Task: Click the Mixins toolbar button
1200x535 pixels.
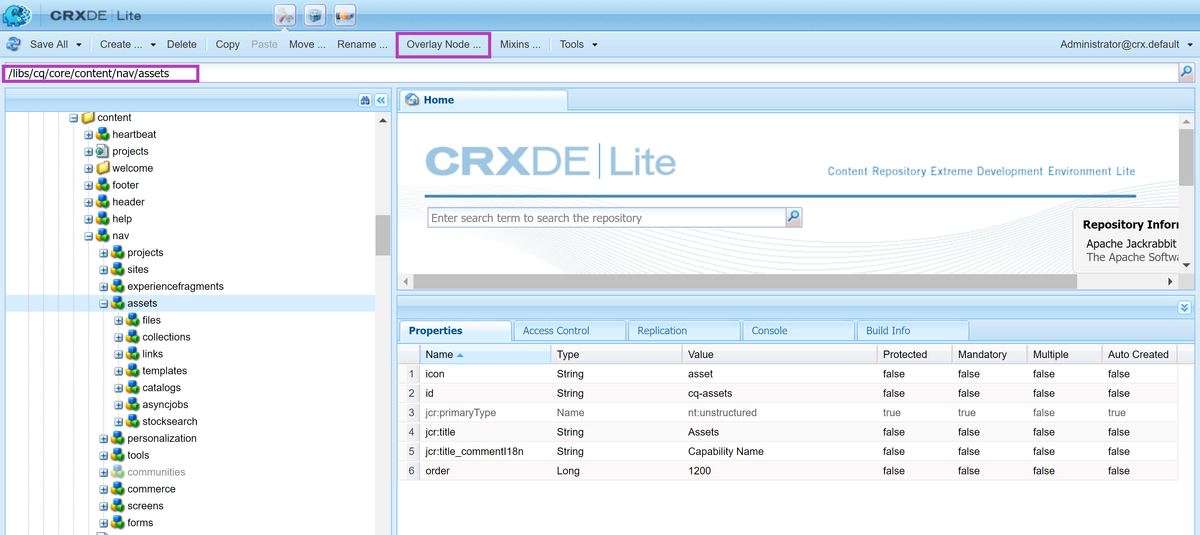Action: point(520,44)
